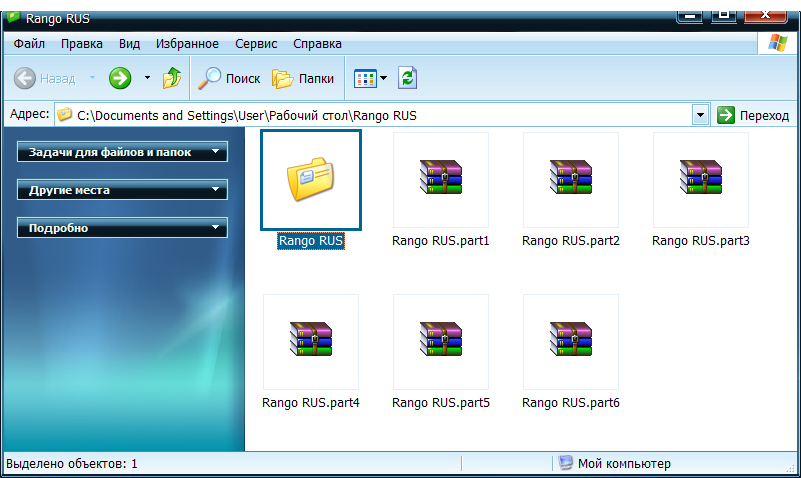
Task: Click the folder icon in address bar
Action: [x=64, y=114]
